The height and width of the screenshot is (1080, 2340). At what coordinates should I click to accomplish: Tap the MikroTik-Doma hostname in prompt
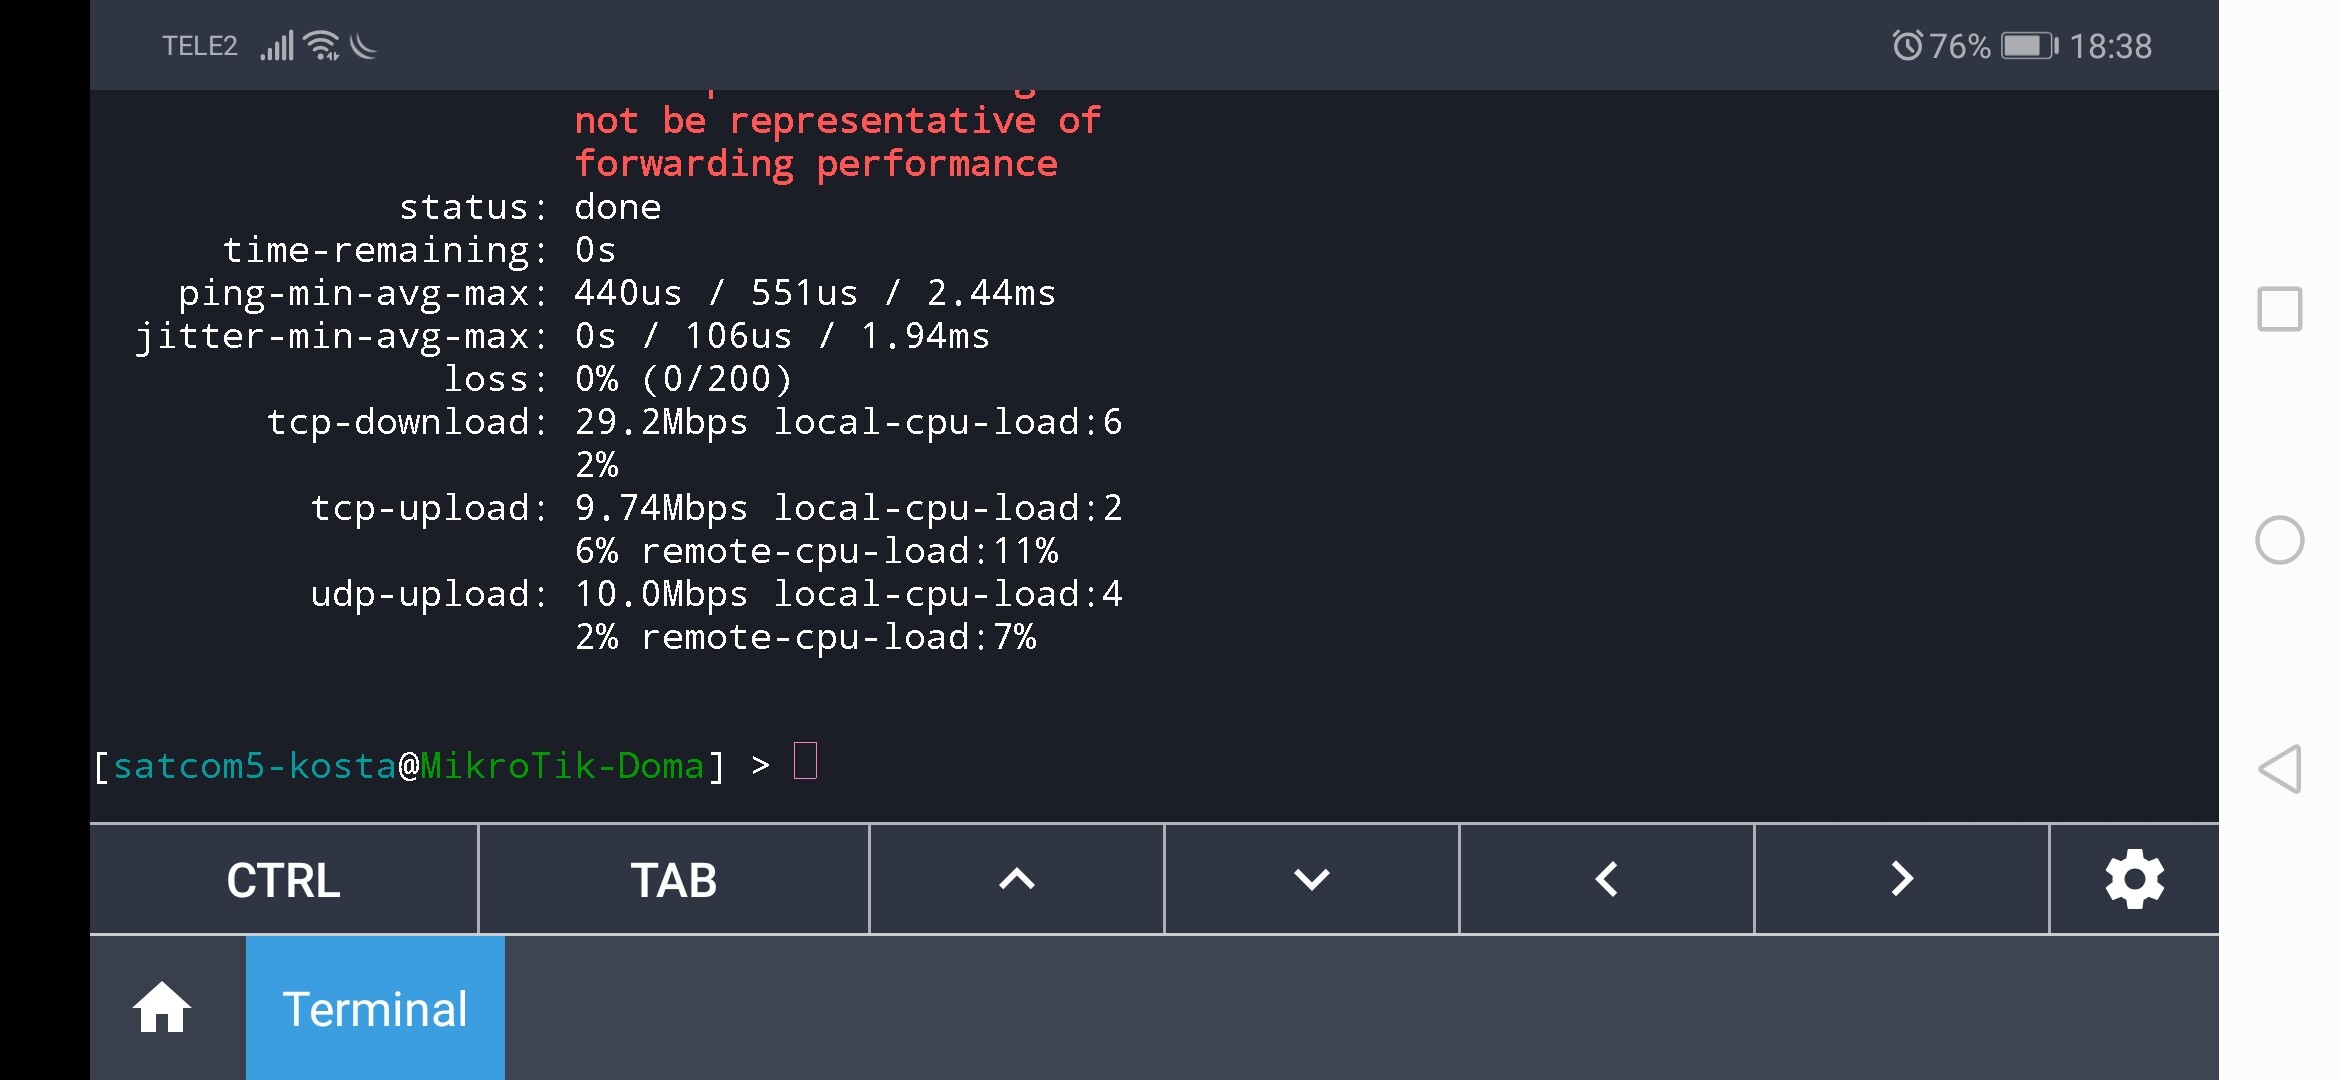pyautogui.click(x=562, y=766)
